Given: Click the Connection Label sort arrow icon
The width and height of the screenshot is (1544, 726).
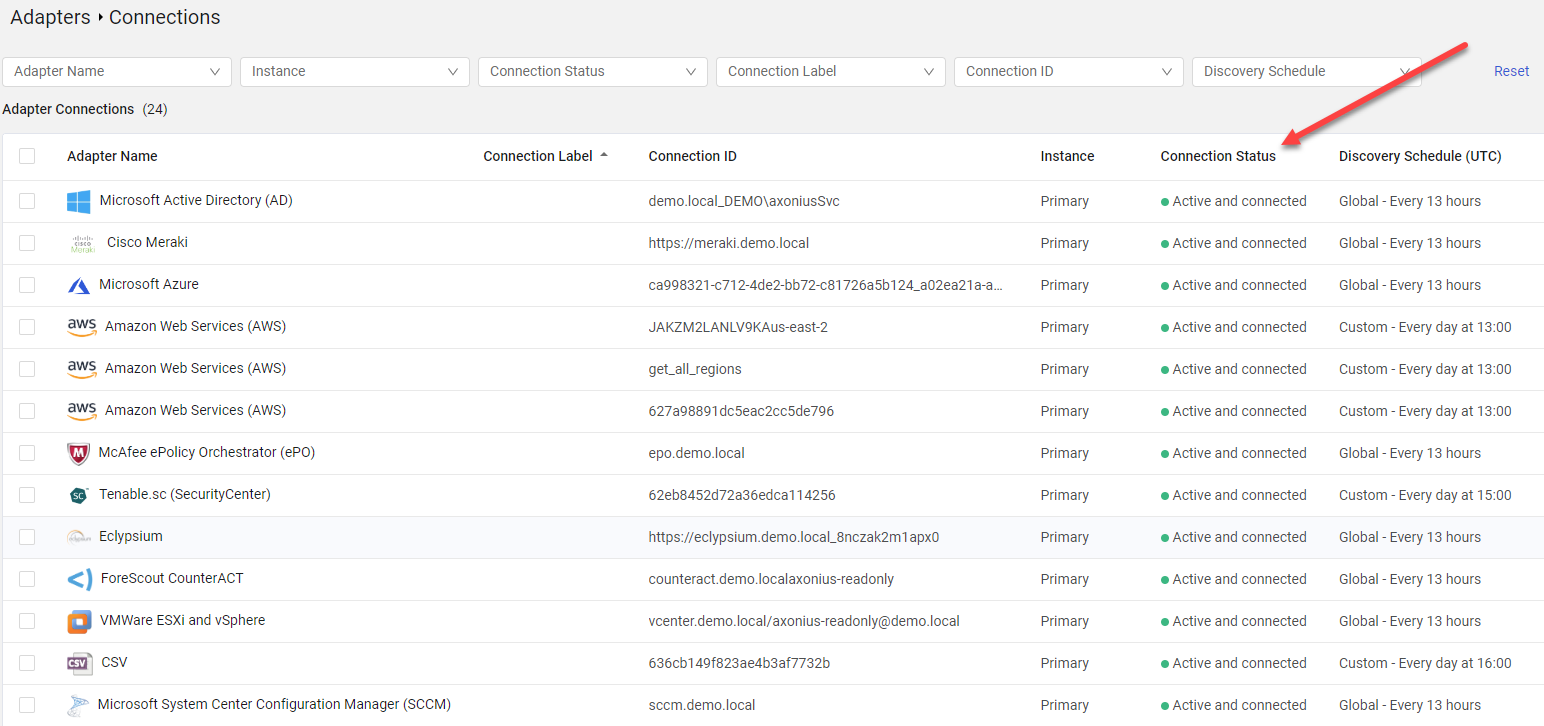Looking at the screenshot, I should (604, 155).
